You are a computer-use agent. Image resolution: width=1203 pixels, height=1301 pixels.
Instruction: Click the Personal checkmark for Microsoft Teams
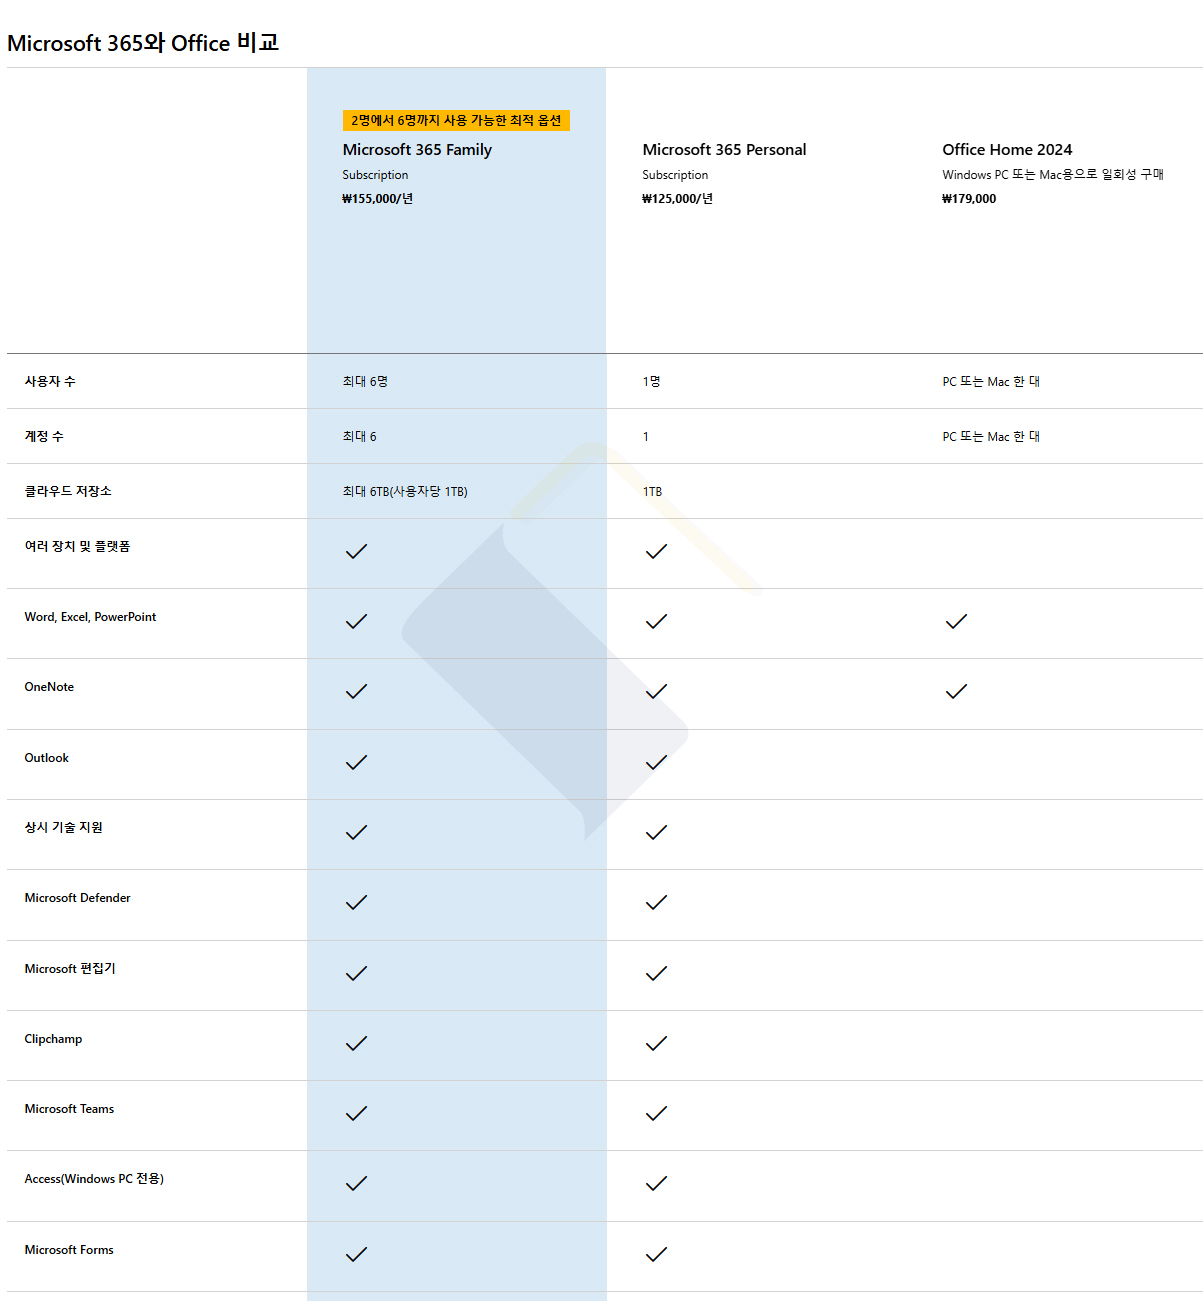pyautogui.click(x=656, y=1114)
